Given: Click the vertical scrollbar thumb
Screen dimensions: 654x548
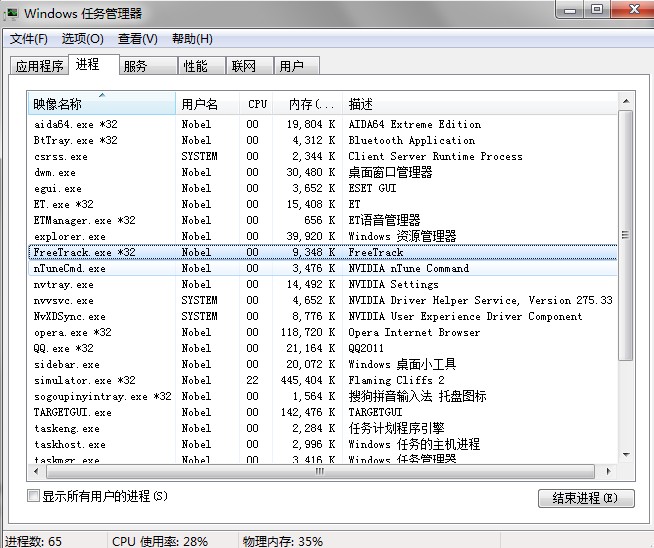Looking at the screenshot, I should point(626,235).
